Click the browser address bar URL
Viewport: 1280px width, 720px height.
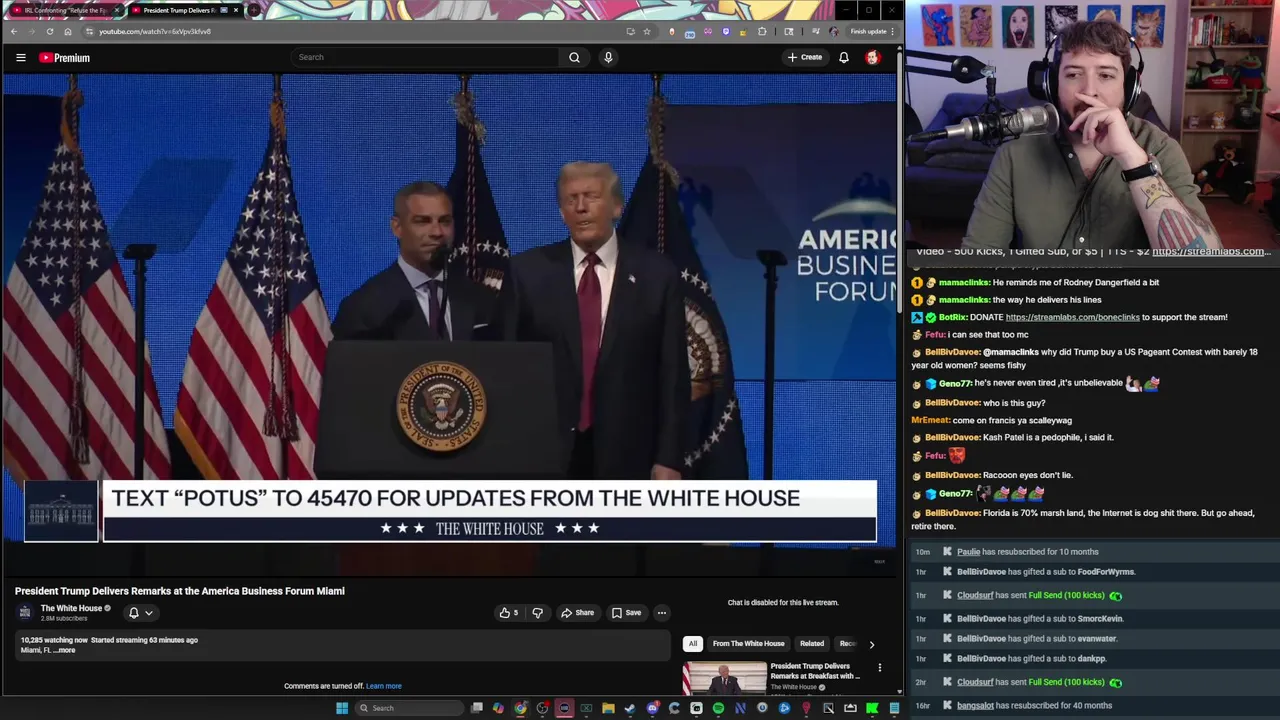coord(154,31)
